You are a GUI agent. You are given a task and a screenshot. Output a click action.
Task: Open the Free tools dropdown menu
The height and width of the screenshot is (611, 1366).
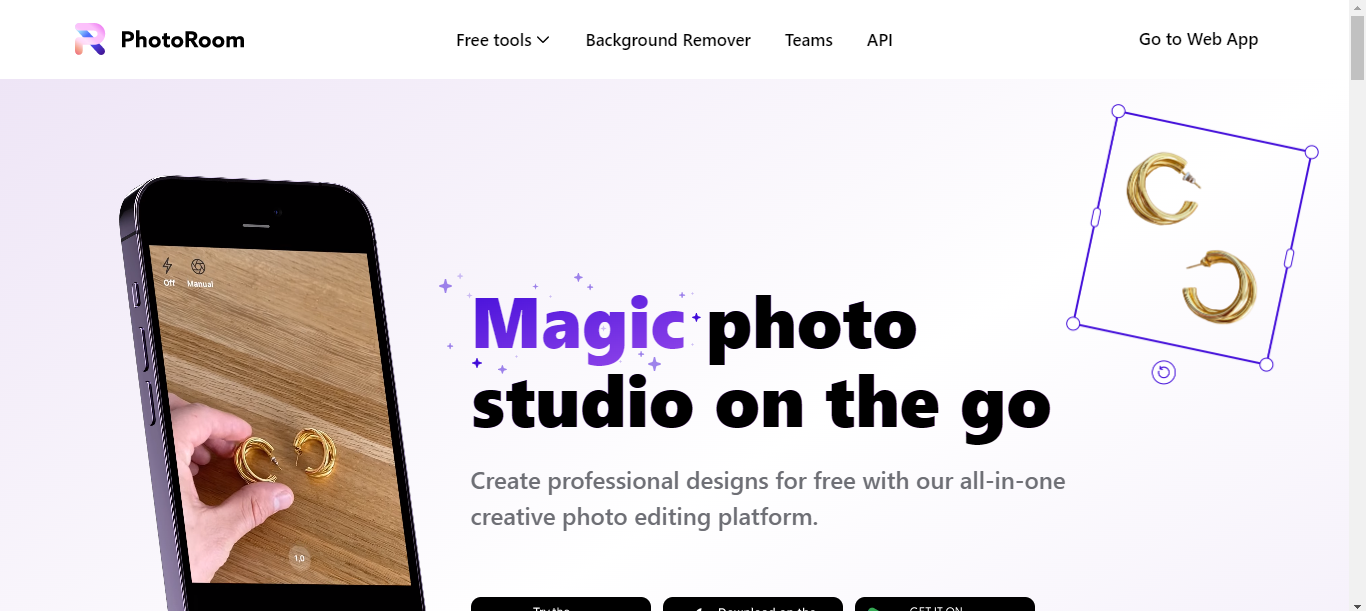503,40
